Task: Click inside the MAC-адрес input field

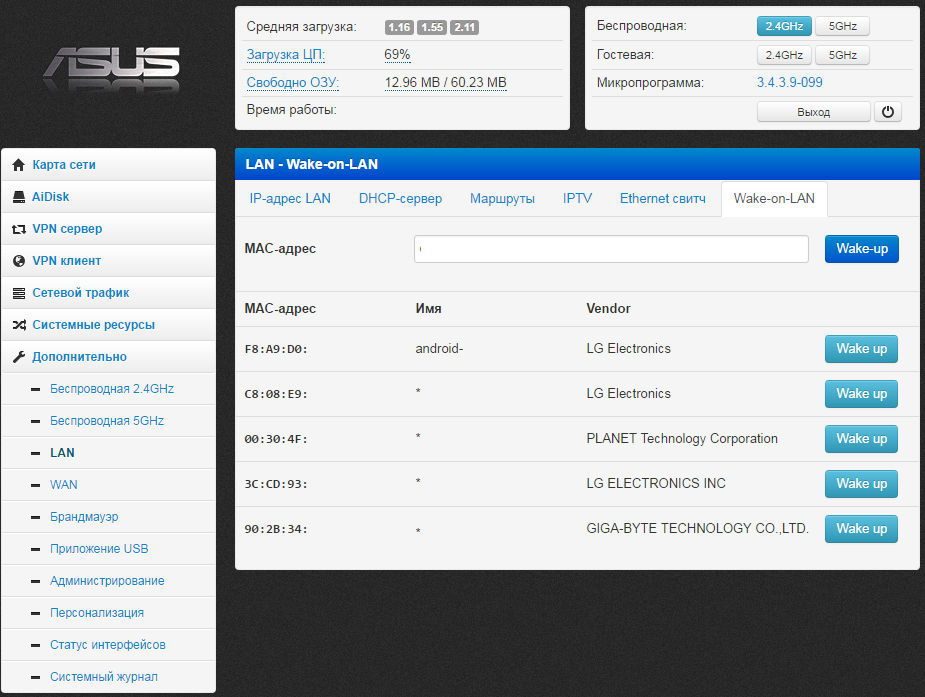Action: click(x=611, y=249)
